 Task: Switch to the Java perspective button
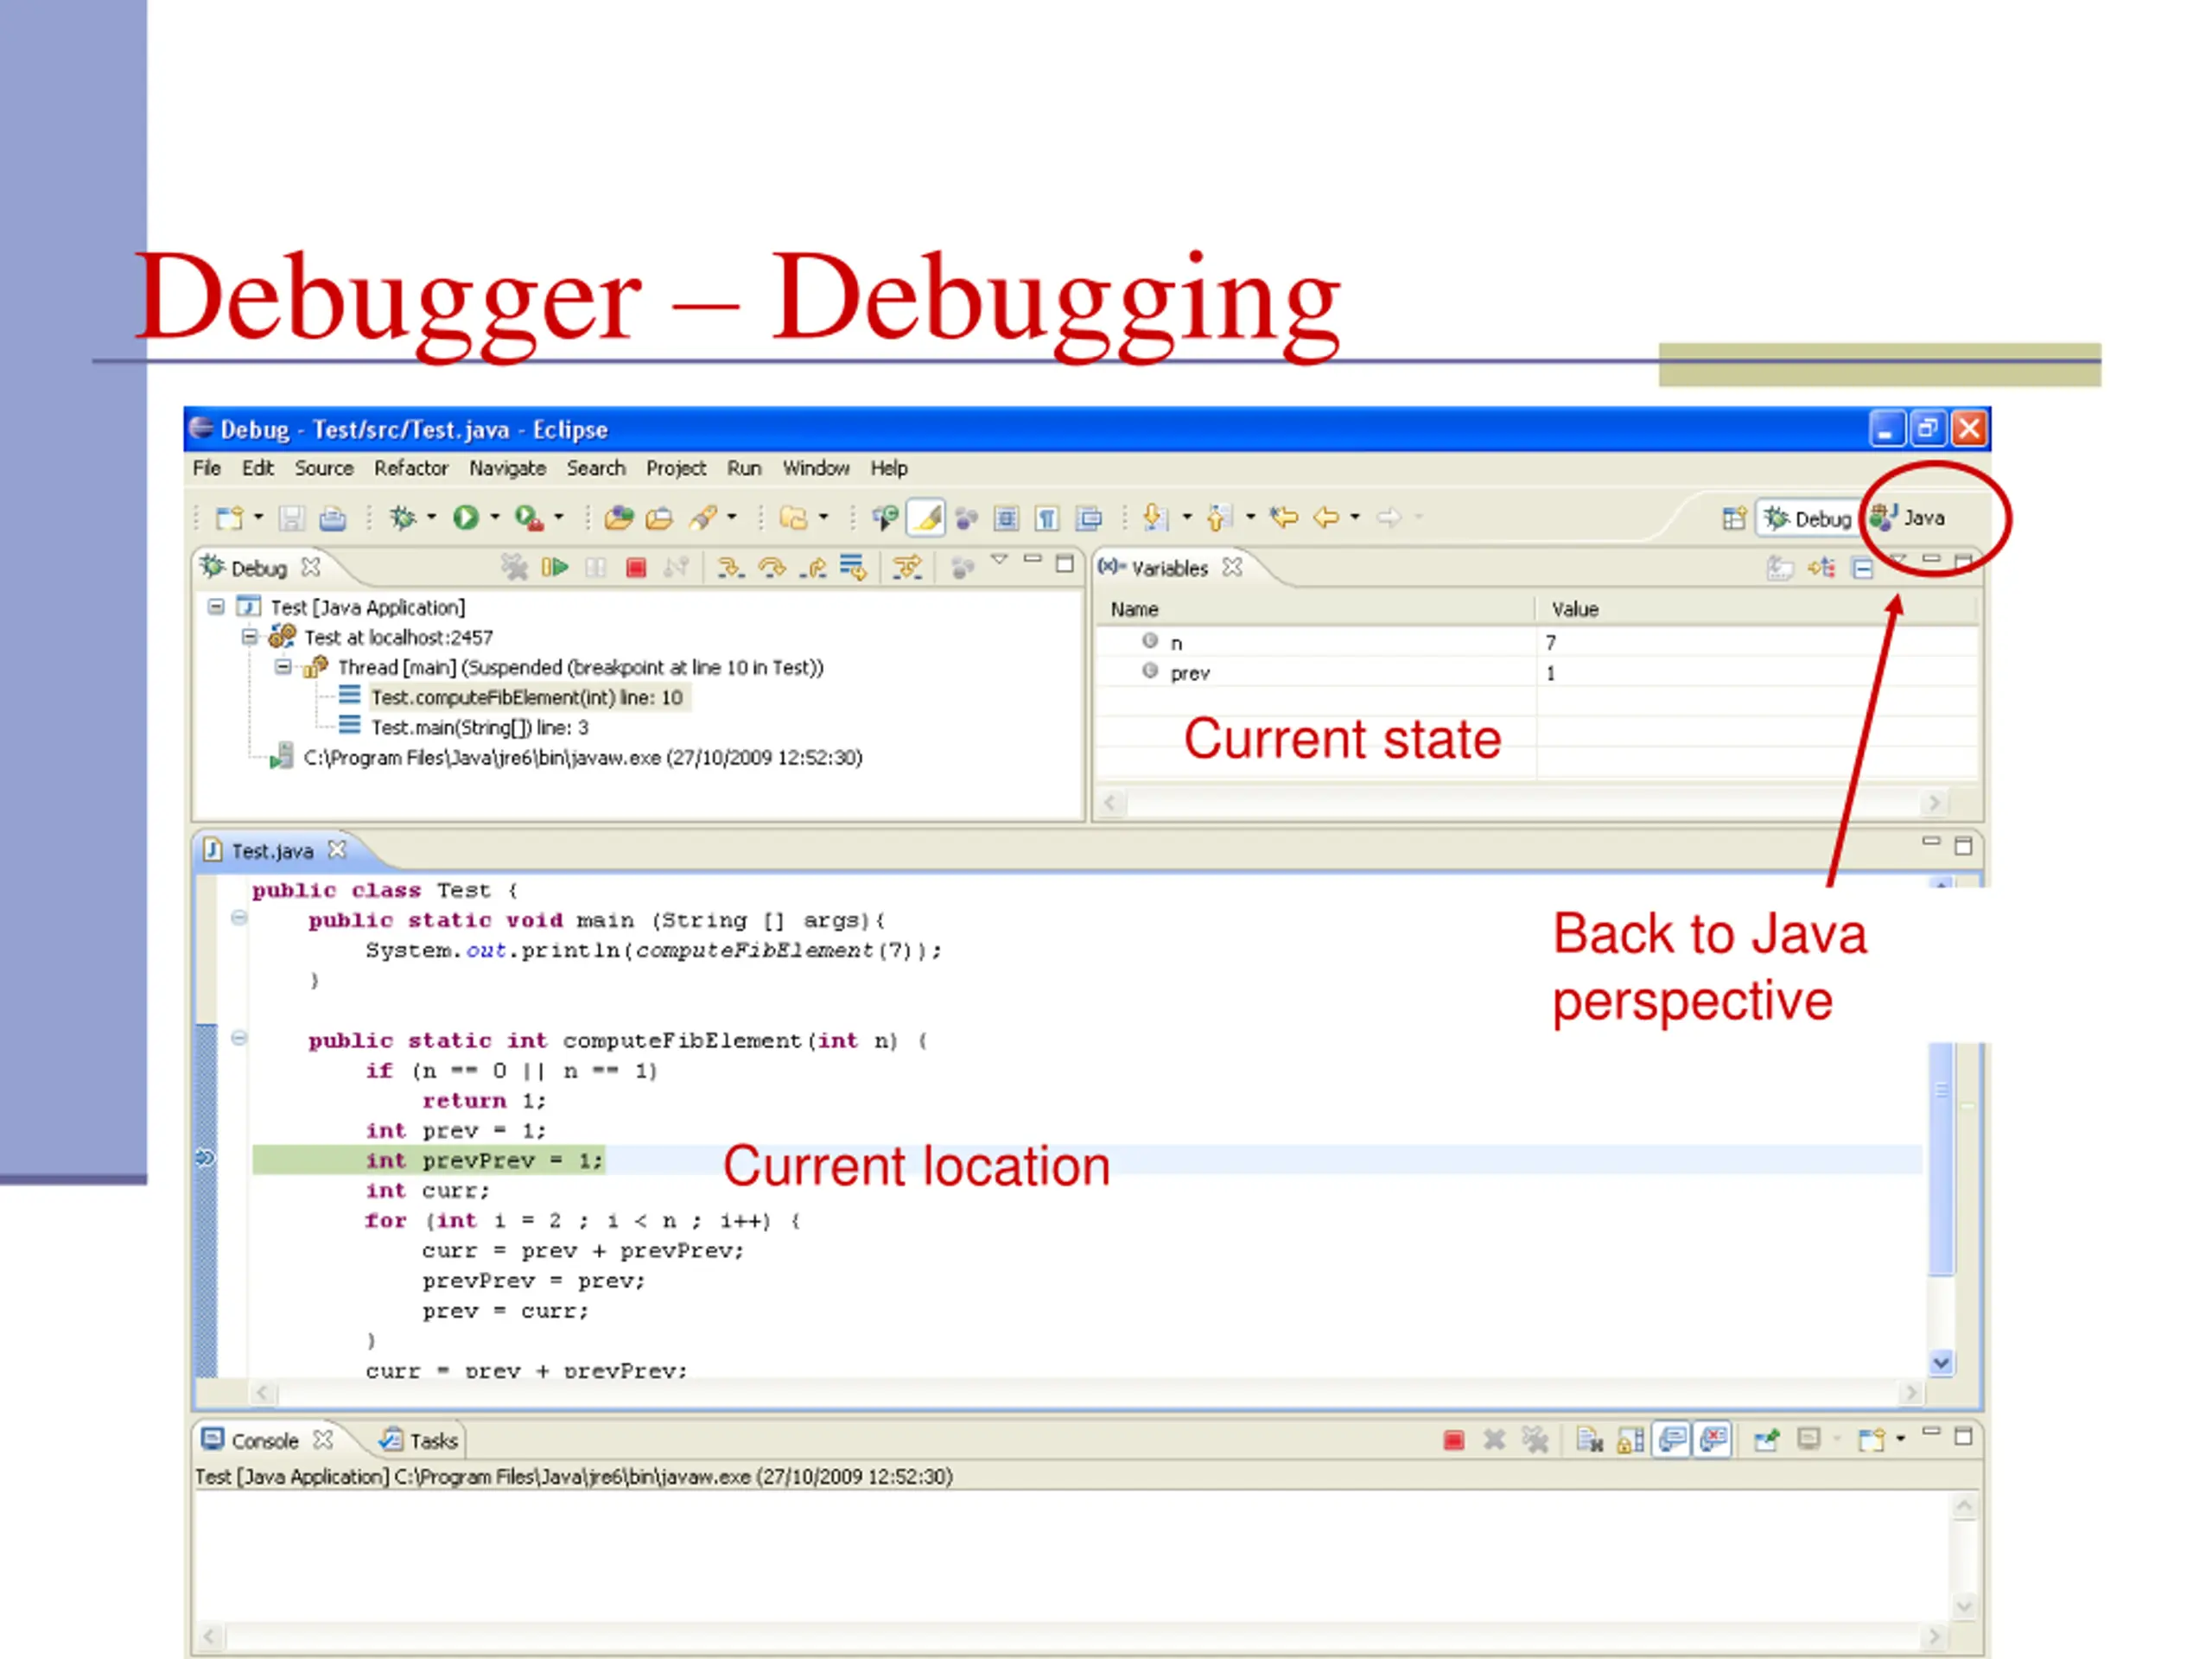click(x=1908, y=518)
